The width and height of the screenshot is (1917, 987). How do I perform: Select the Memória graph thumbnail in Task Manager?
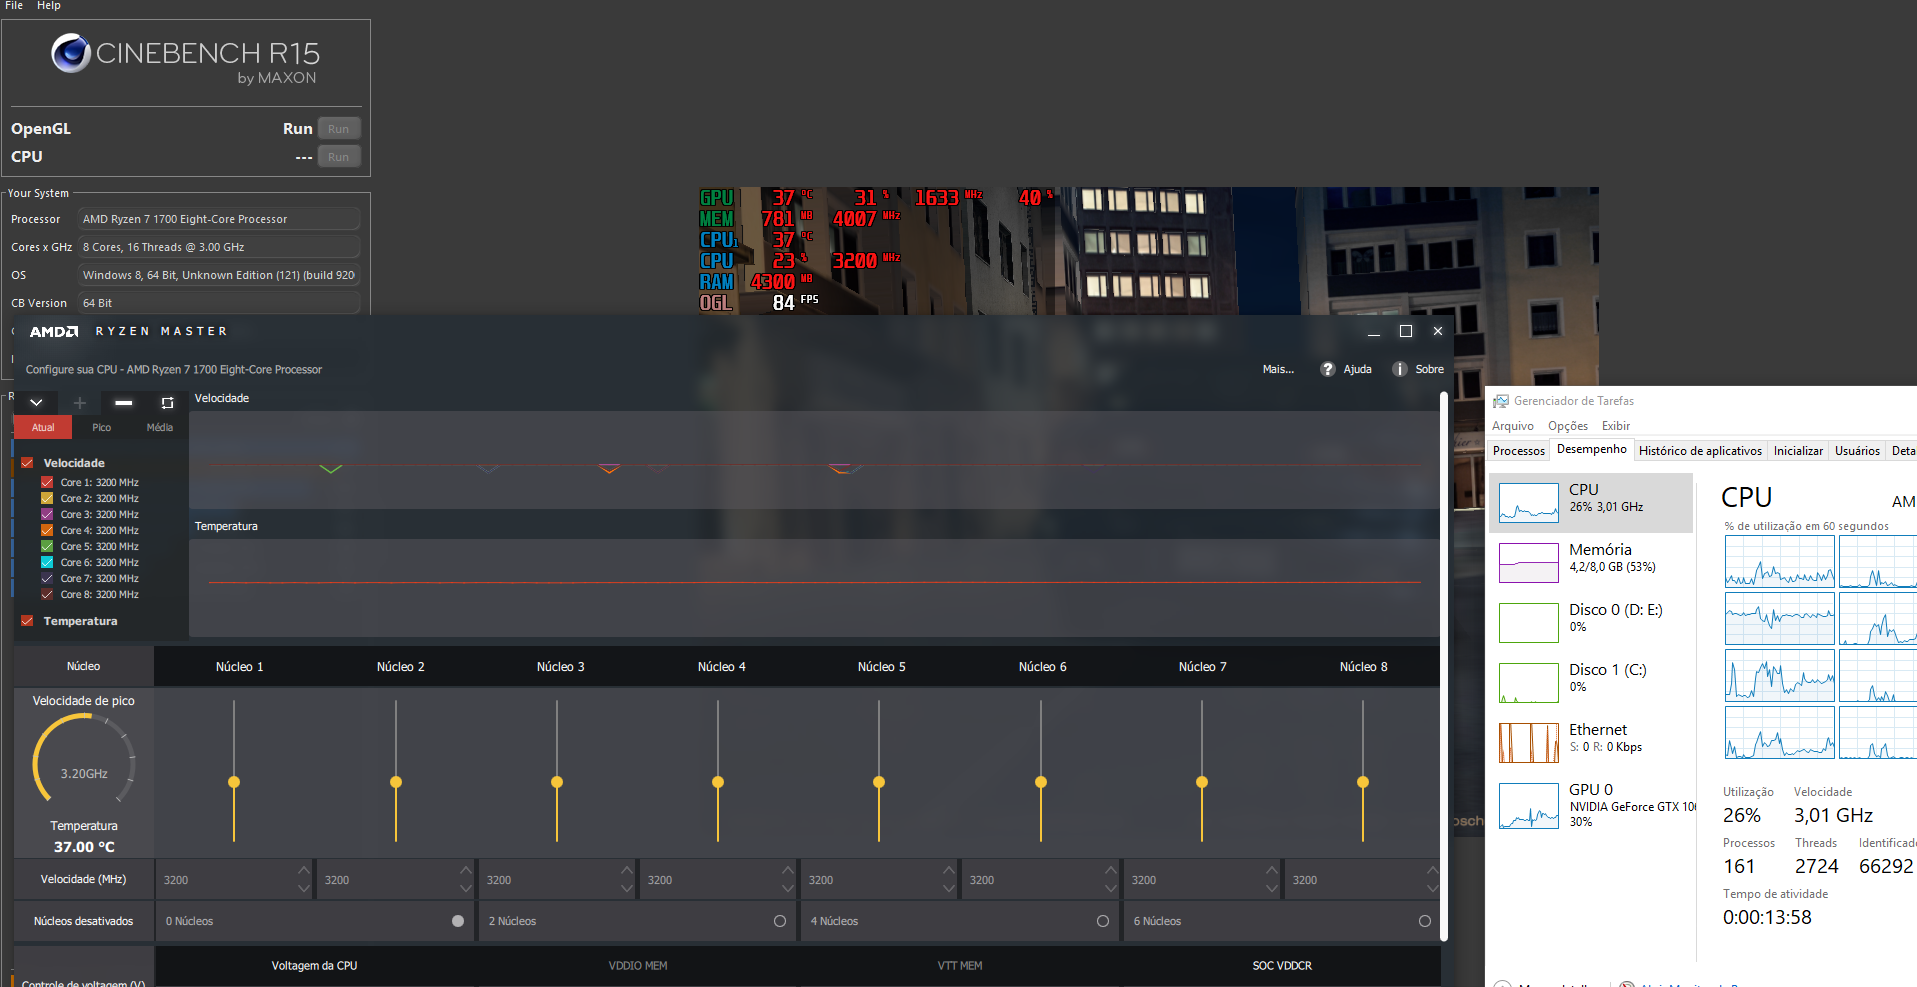pos(1529,563)
